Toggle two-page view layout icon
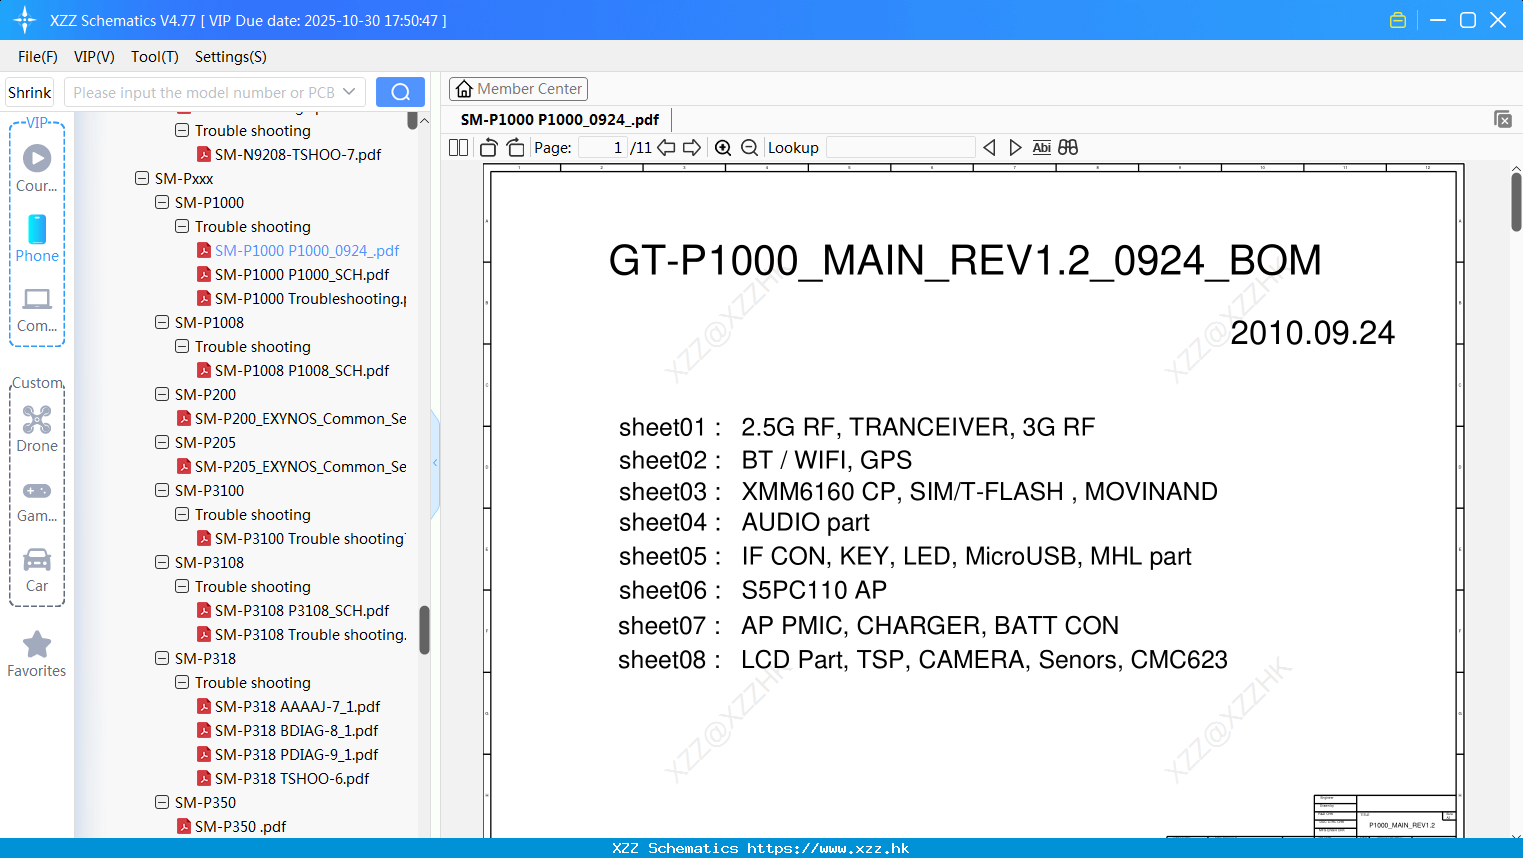Screen dimensions: 1523x858 click(459, 147)
